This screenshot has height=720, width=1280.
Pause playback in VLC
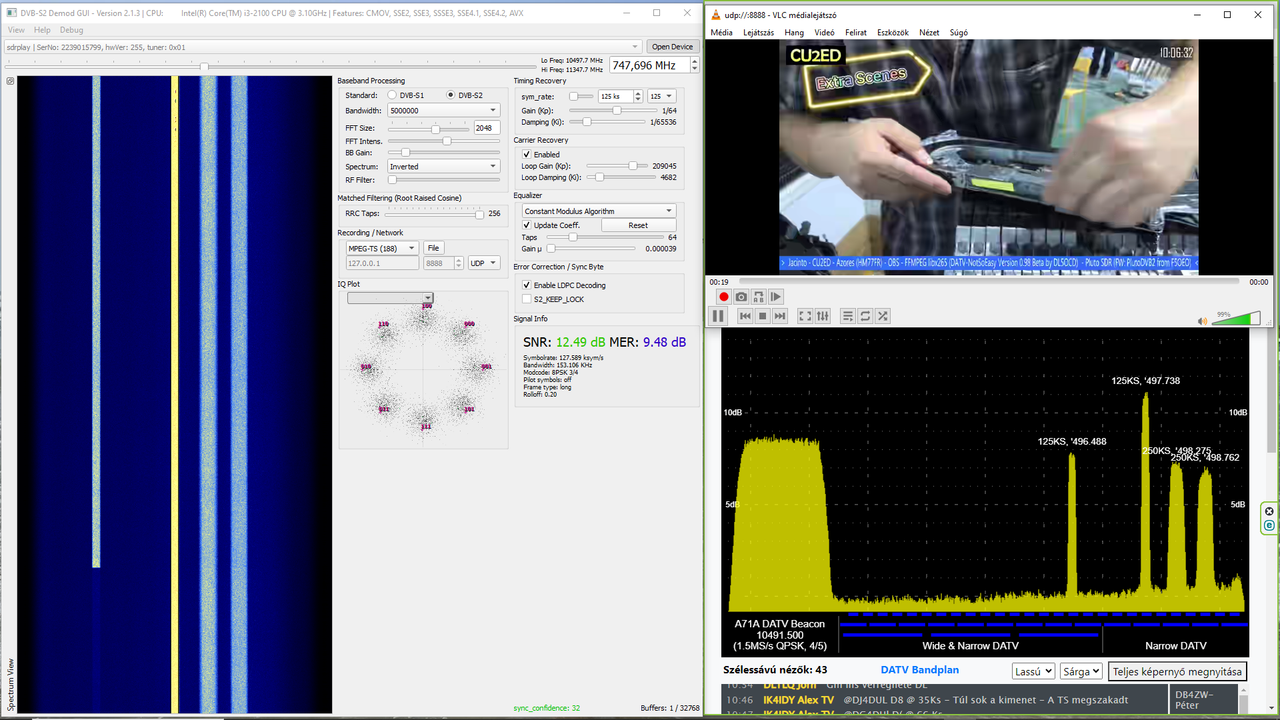pos(718,316)
